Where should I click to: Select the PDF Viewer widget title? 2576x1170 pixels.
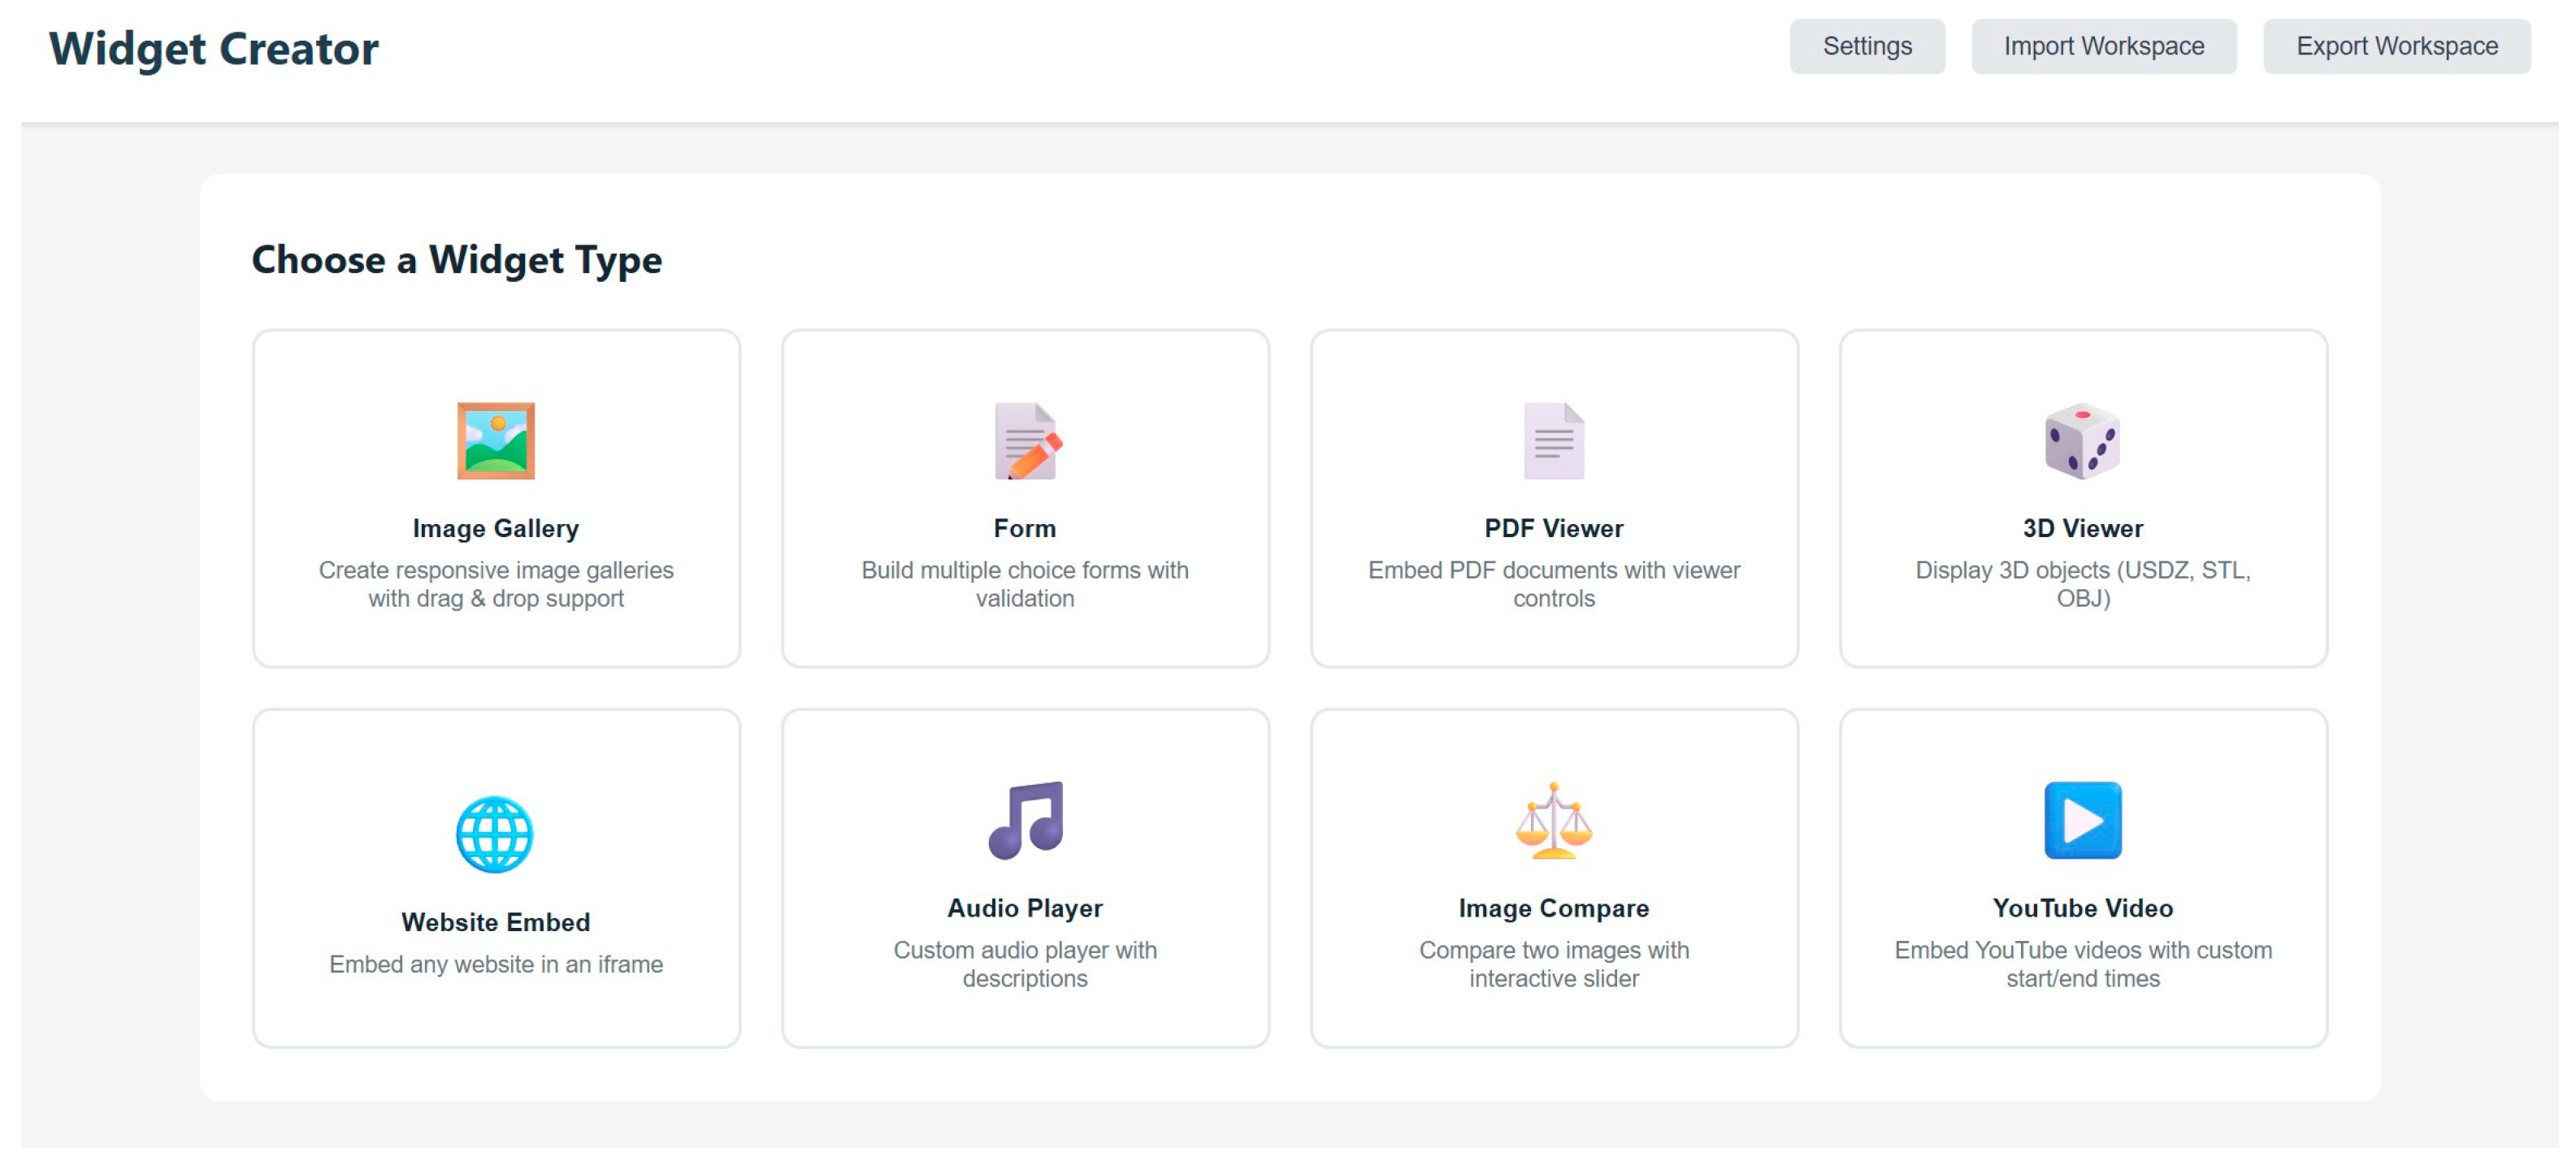point(1554,528)
